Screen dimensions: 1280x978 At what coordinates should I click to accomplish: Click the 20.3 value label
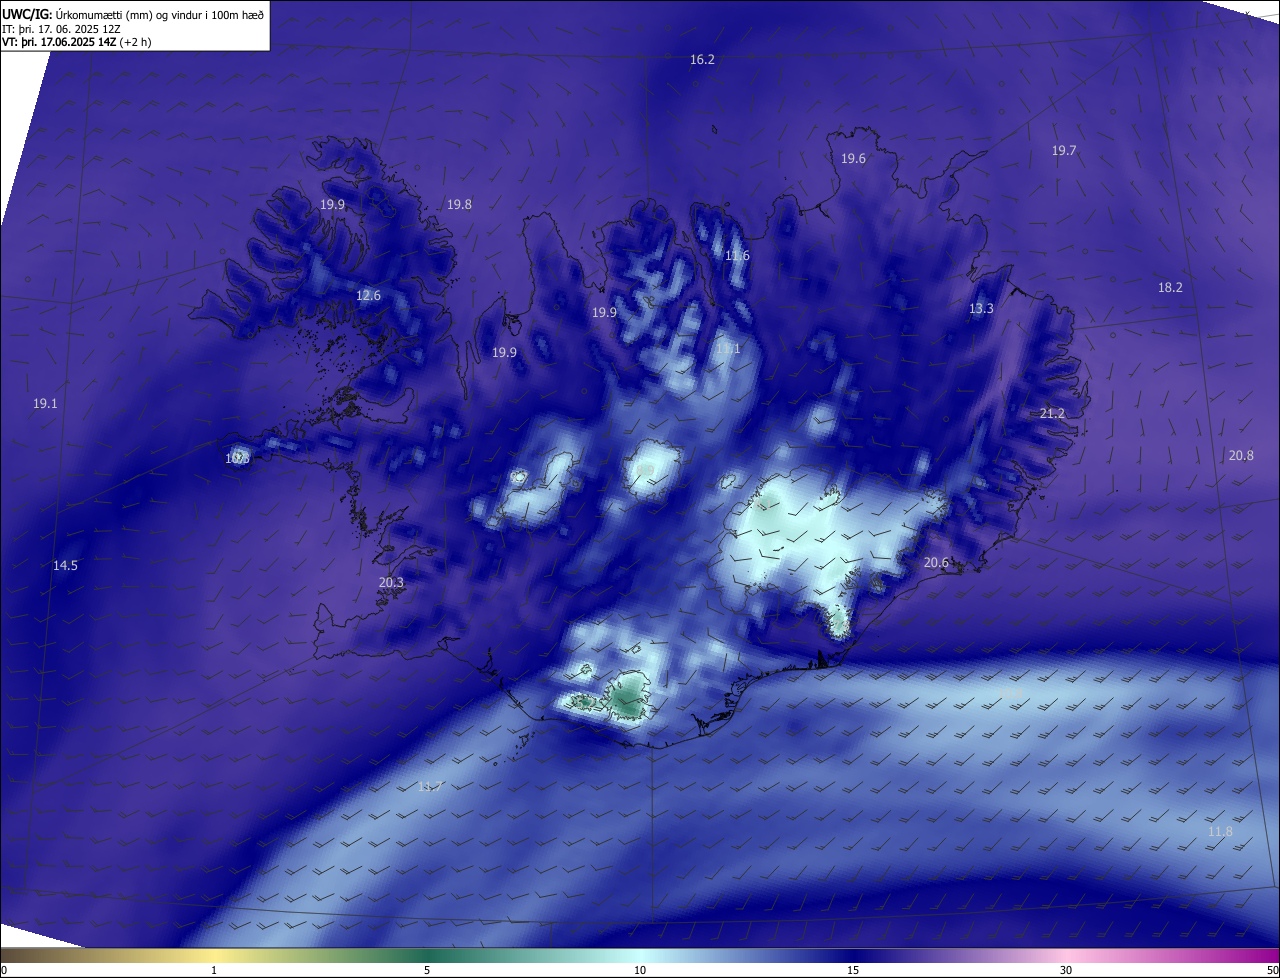391,583
